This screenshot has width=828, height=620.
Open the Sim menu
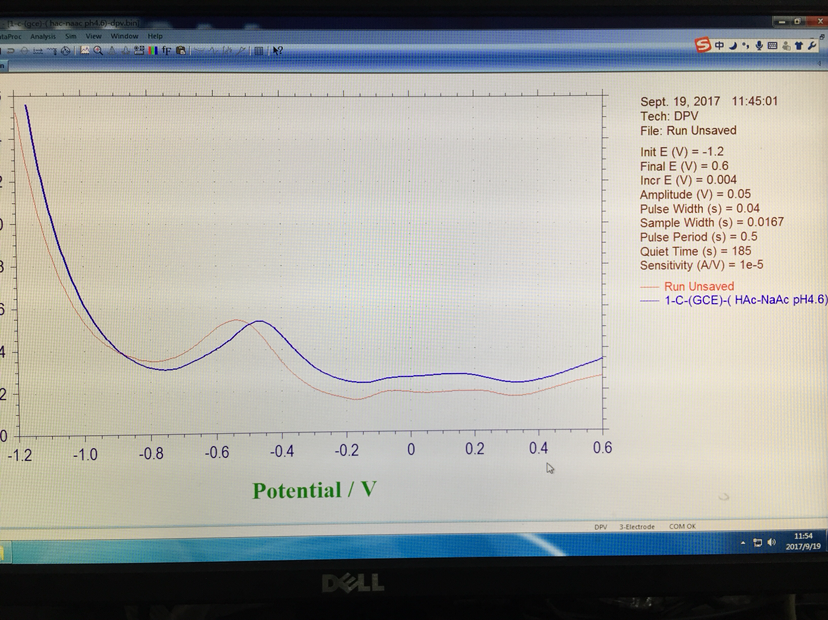[71, 36]
